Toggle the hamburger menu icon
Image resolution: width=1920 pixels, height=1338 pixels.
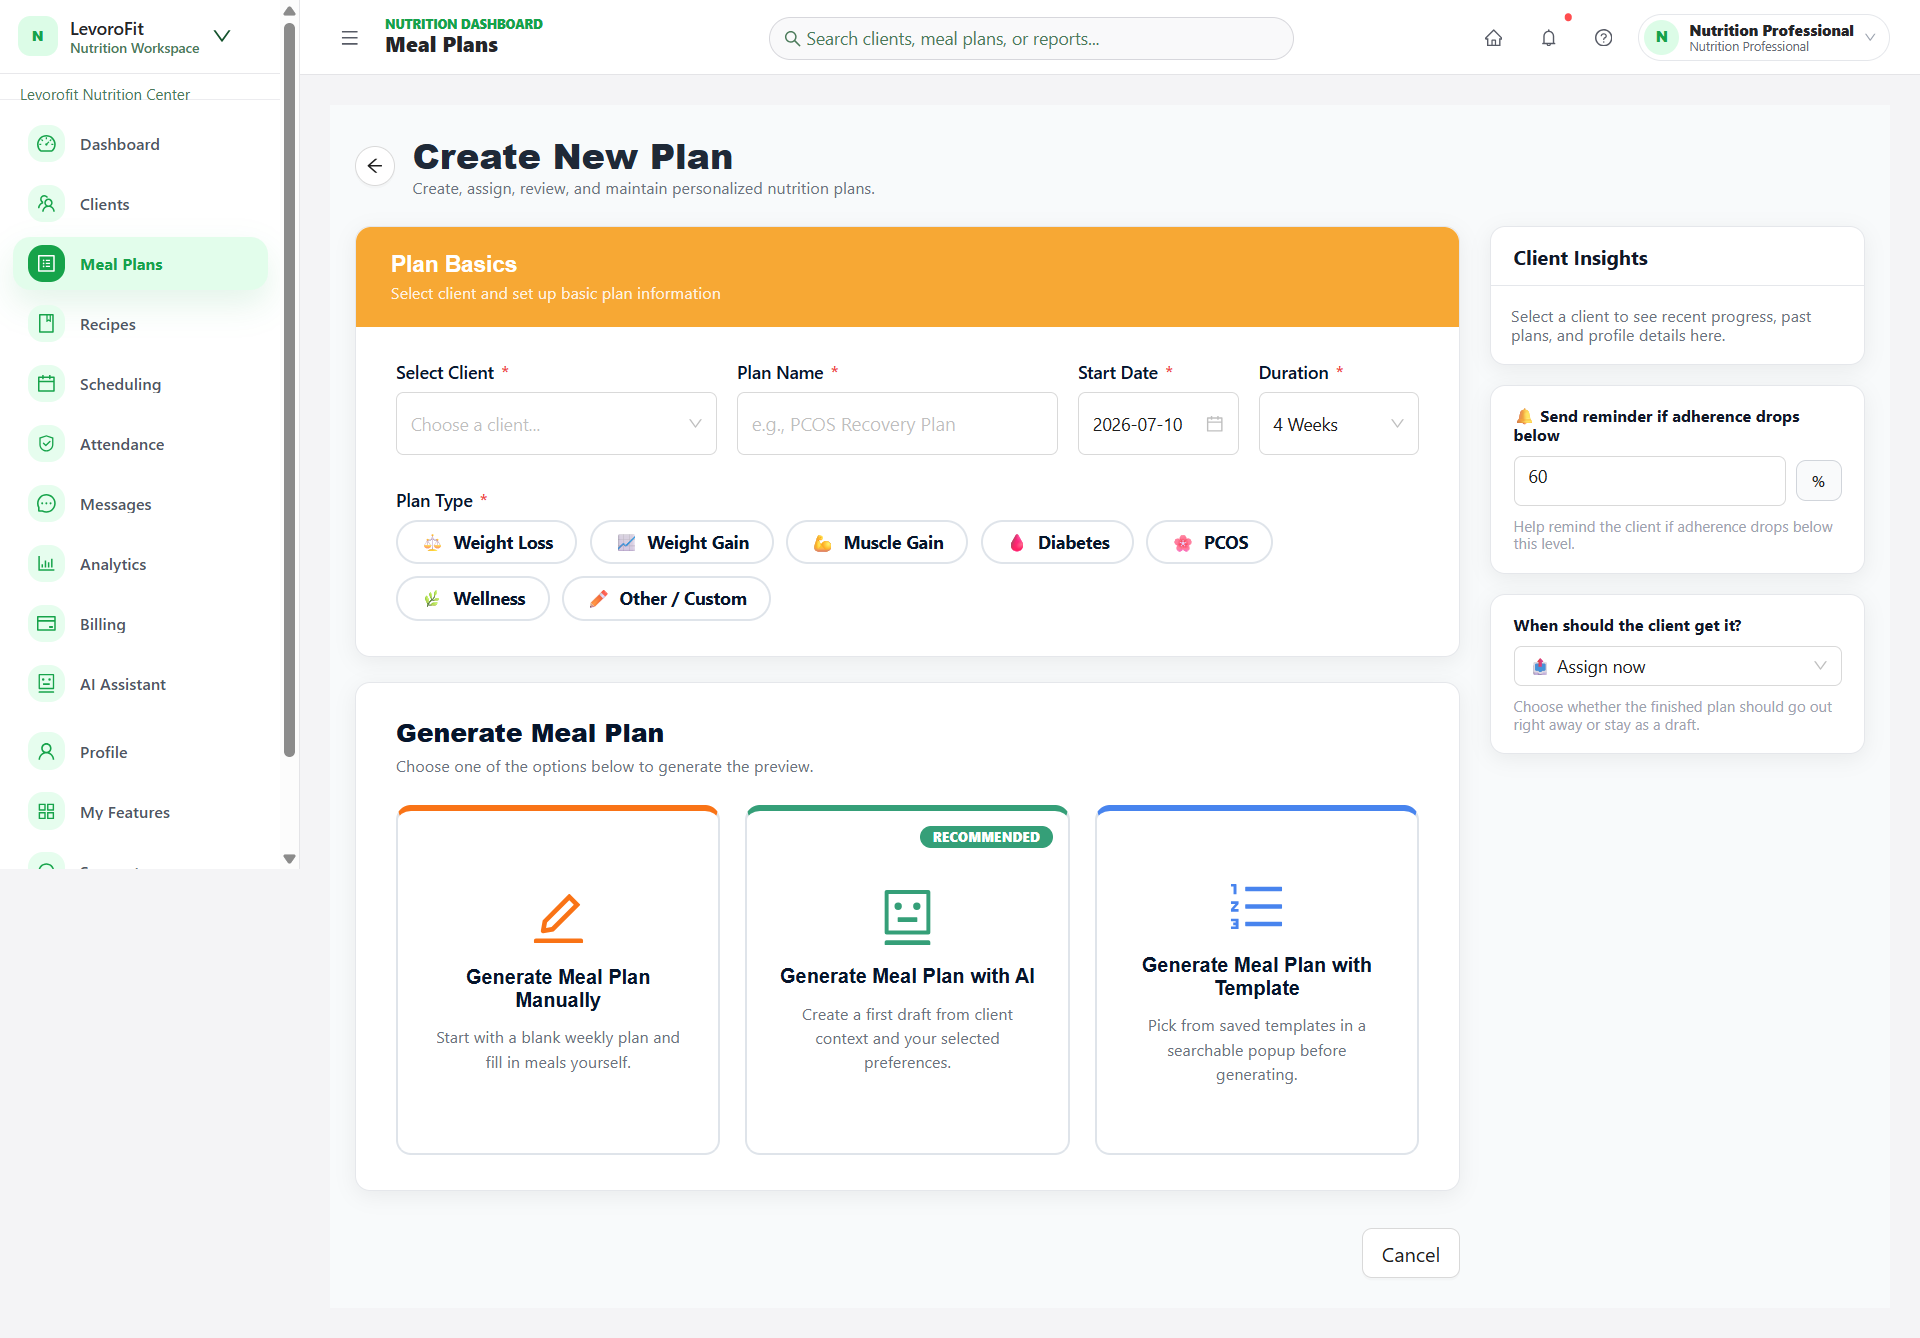[349, 38]
